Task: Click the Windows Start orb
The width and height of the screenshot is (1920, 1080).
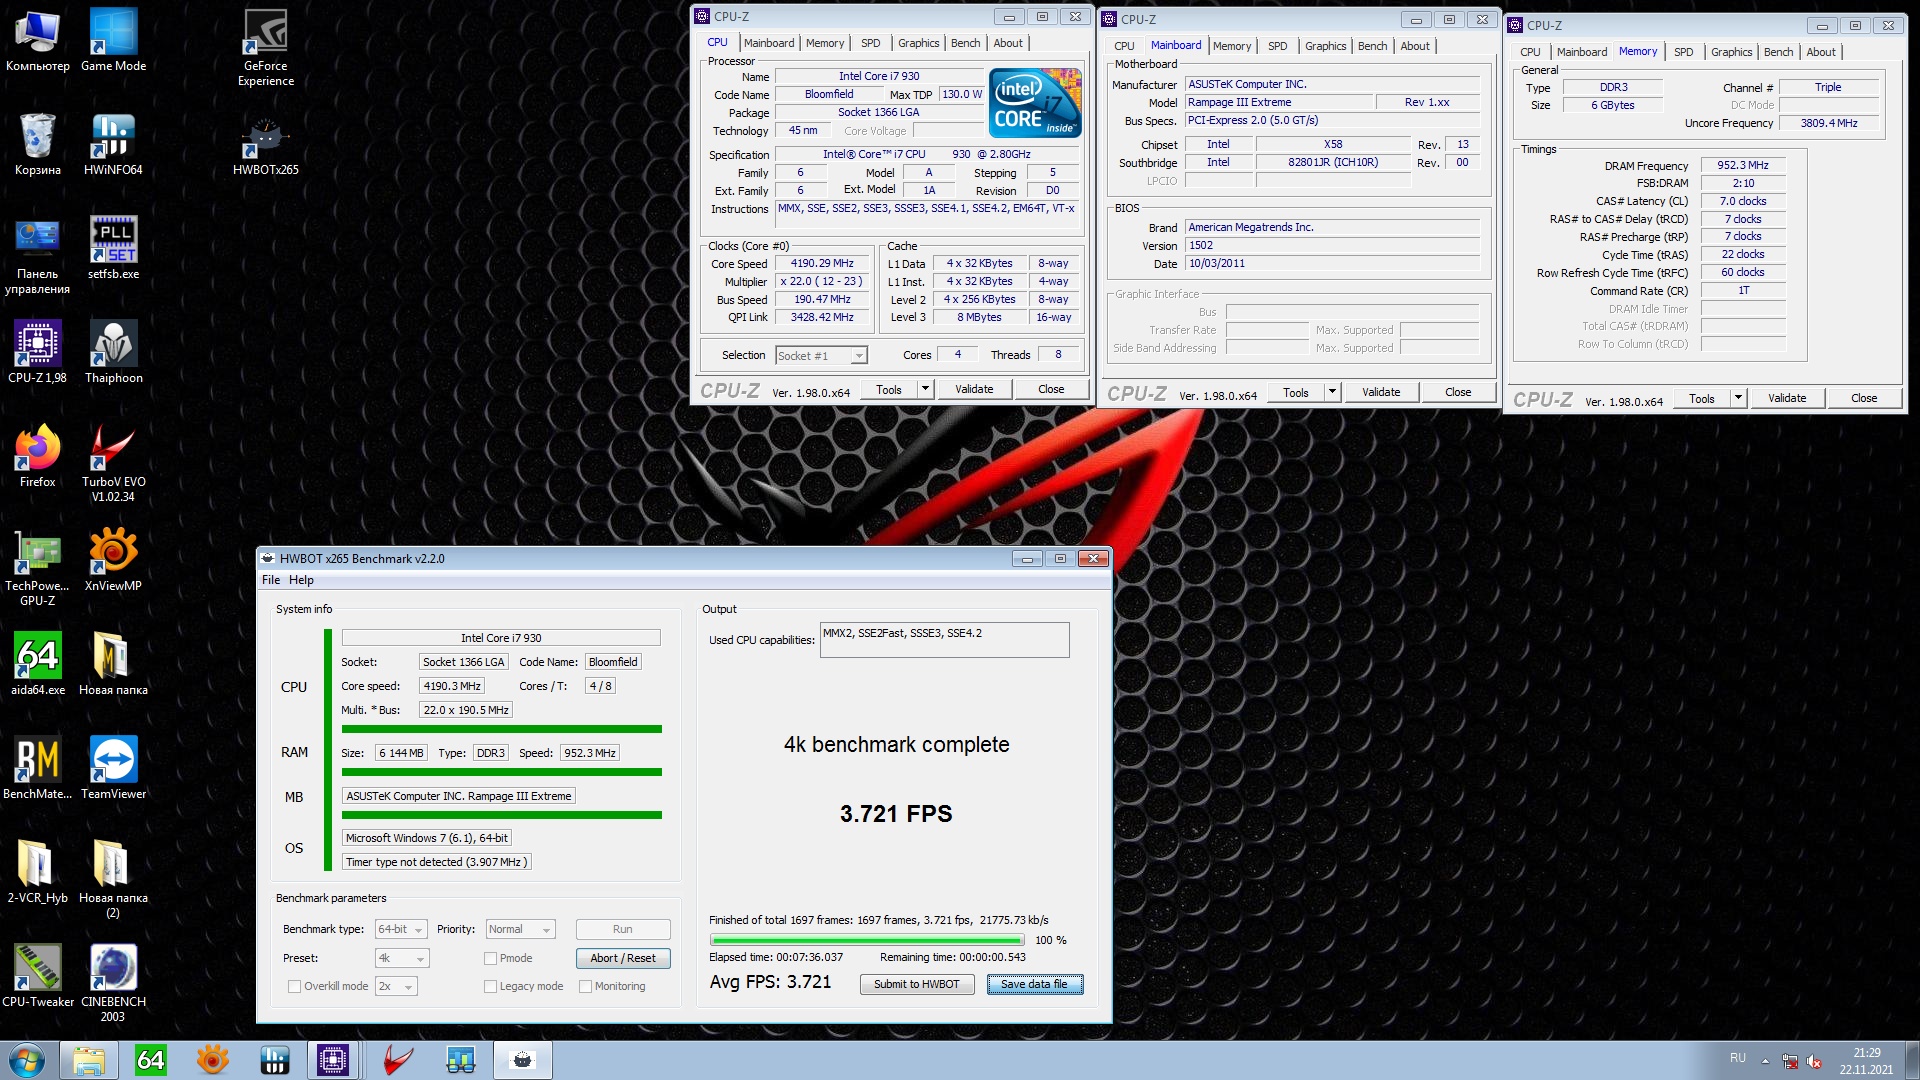Action: [x=27, y=1060]
